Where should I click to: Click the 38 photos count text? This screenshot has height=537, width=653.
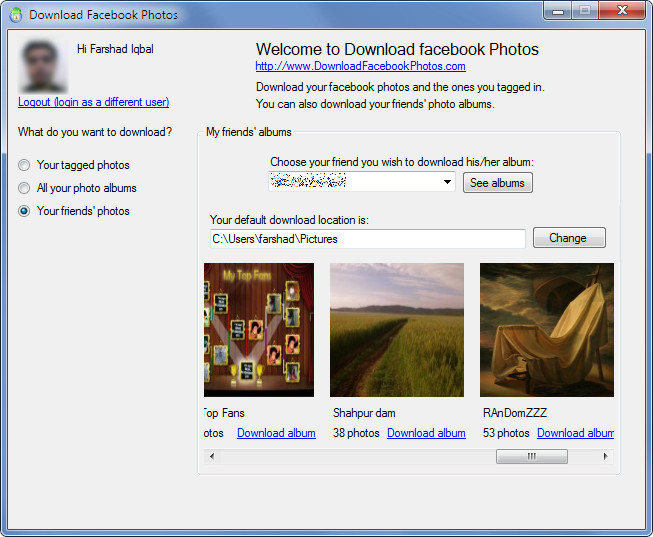click(356, 433)
